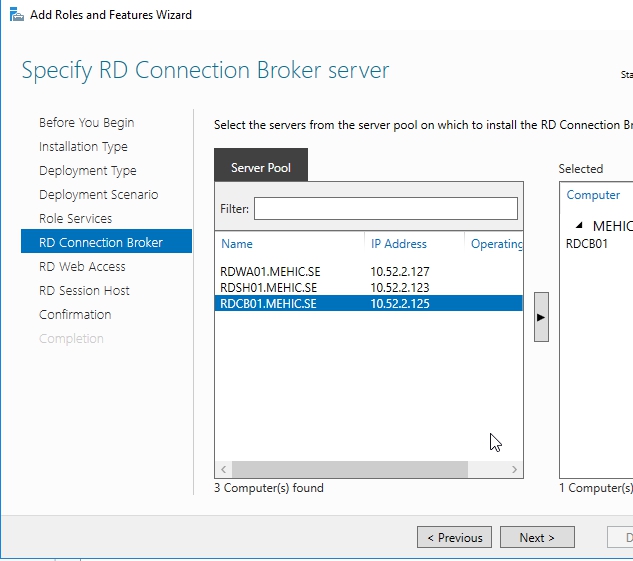Click the wizard icon in title bar
The image size is (633, 561).
(14, 15)
